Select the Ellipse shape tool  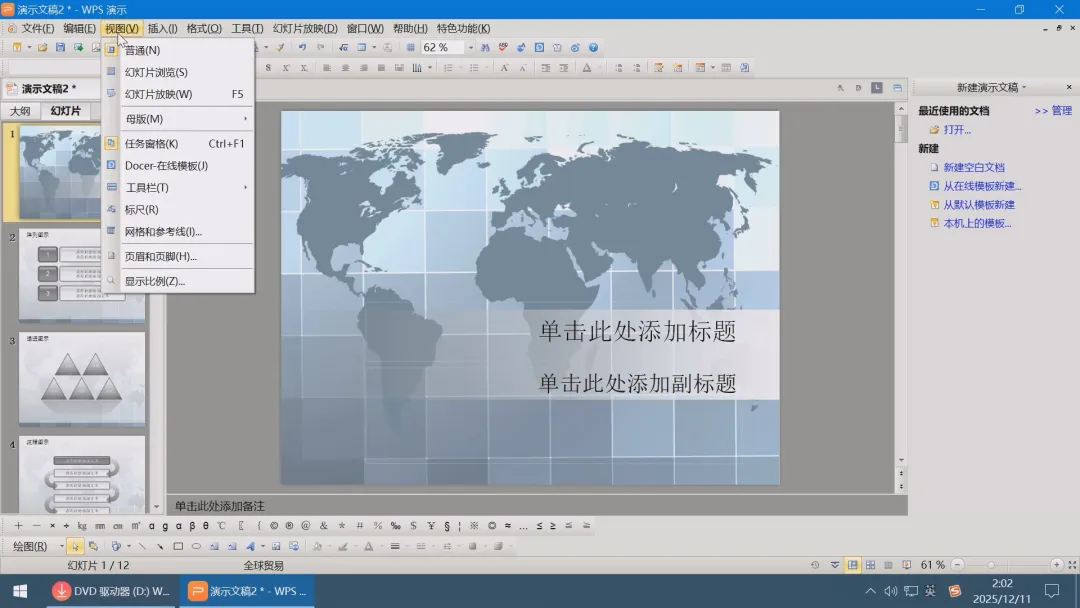[x=196, y=546]
